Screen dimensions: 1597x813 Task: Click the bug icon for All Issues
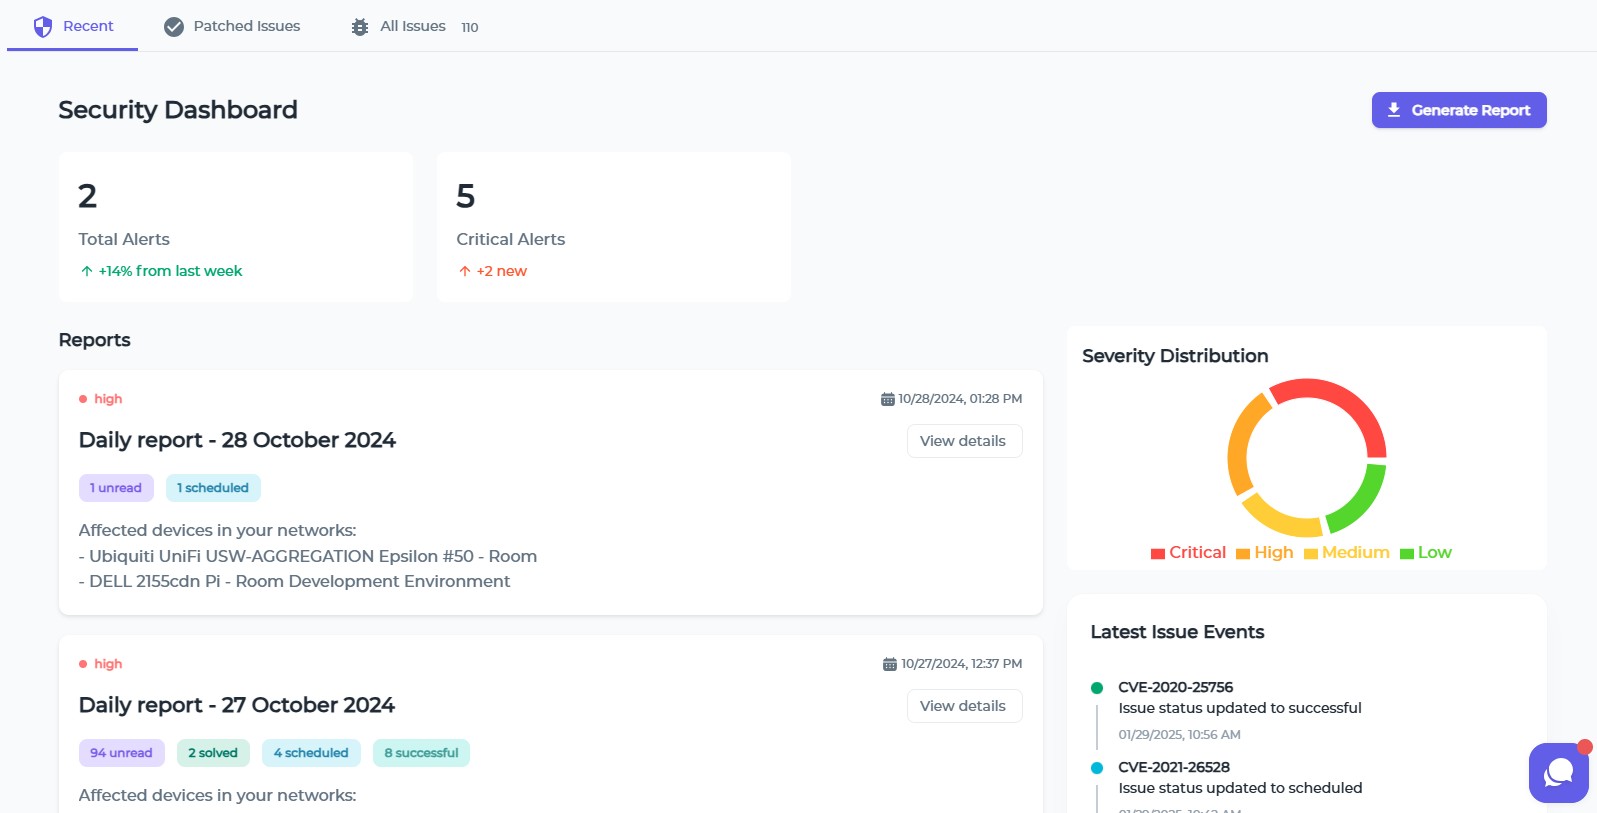[x=360, y=27]
